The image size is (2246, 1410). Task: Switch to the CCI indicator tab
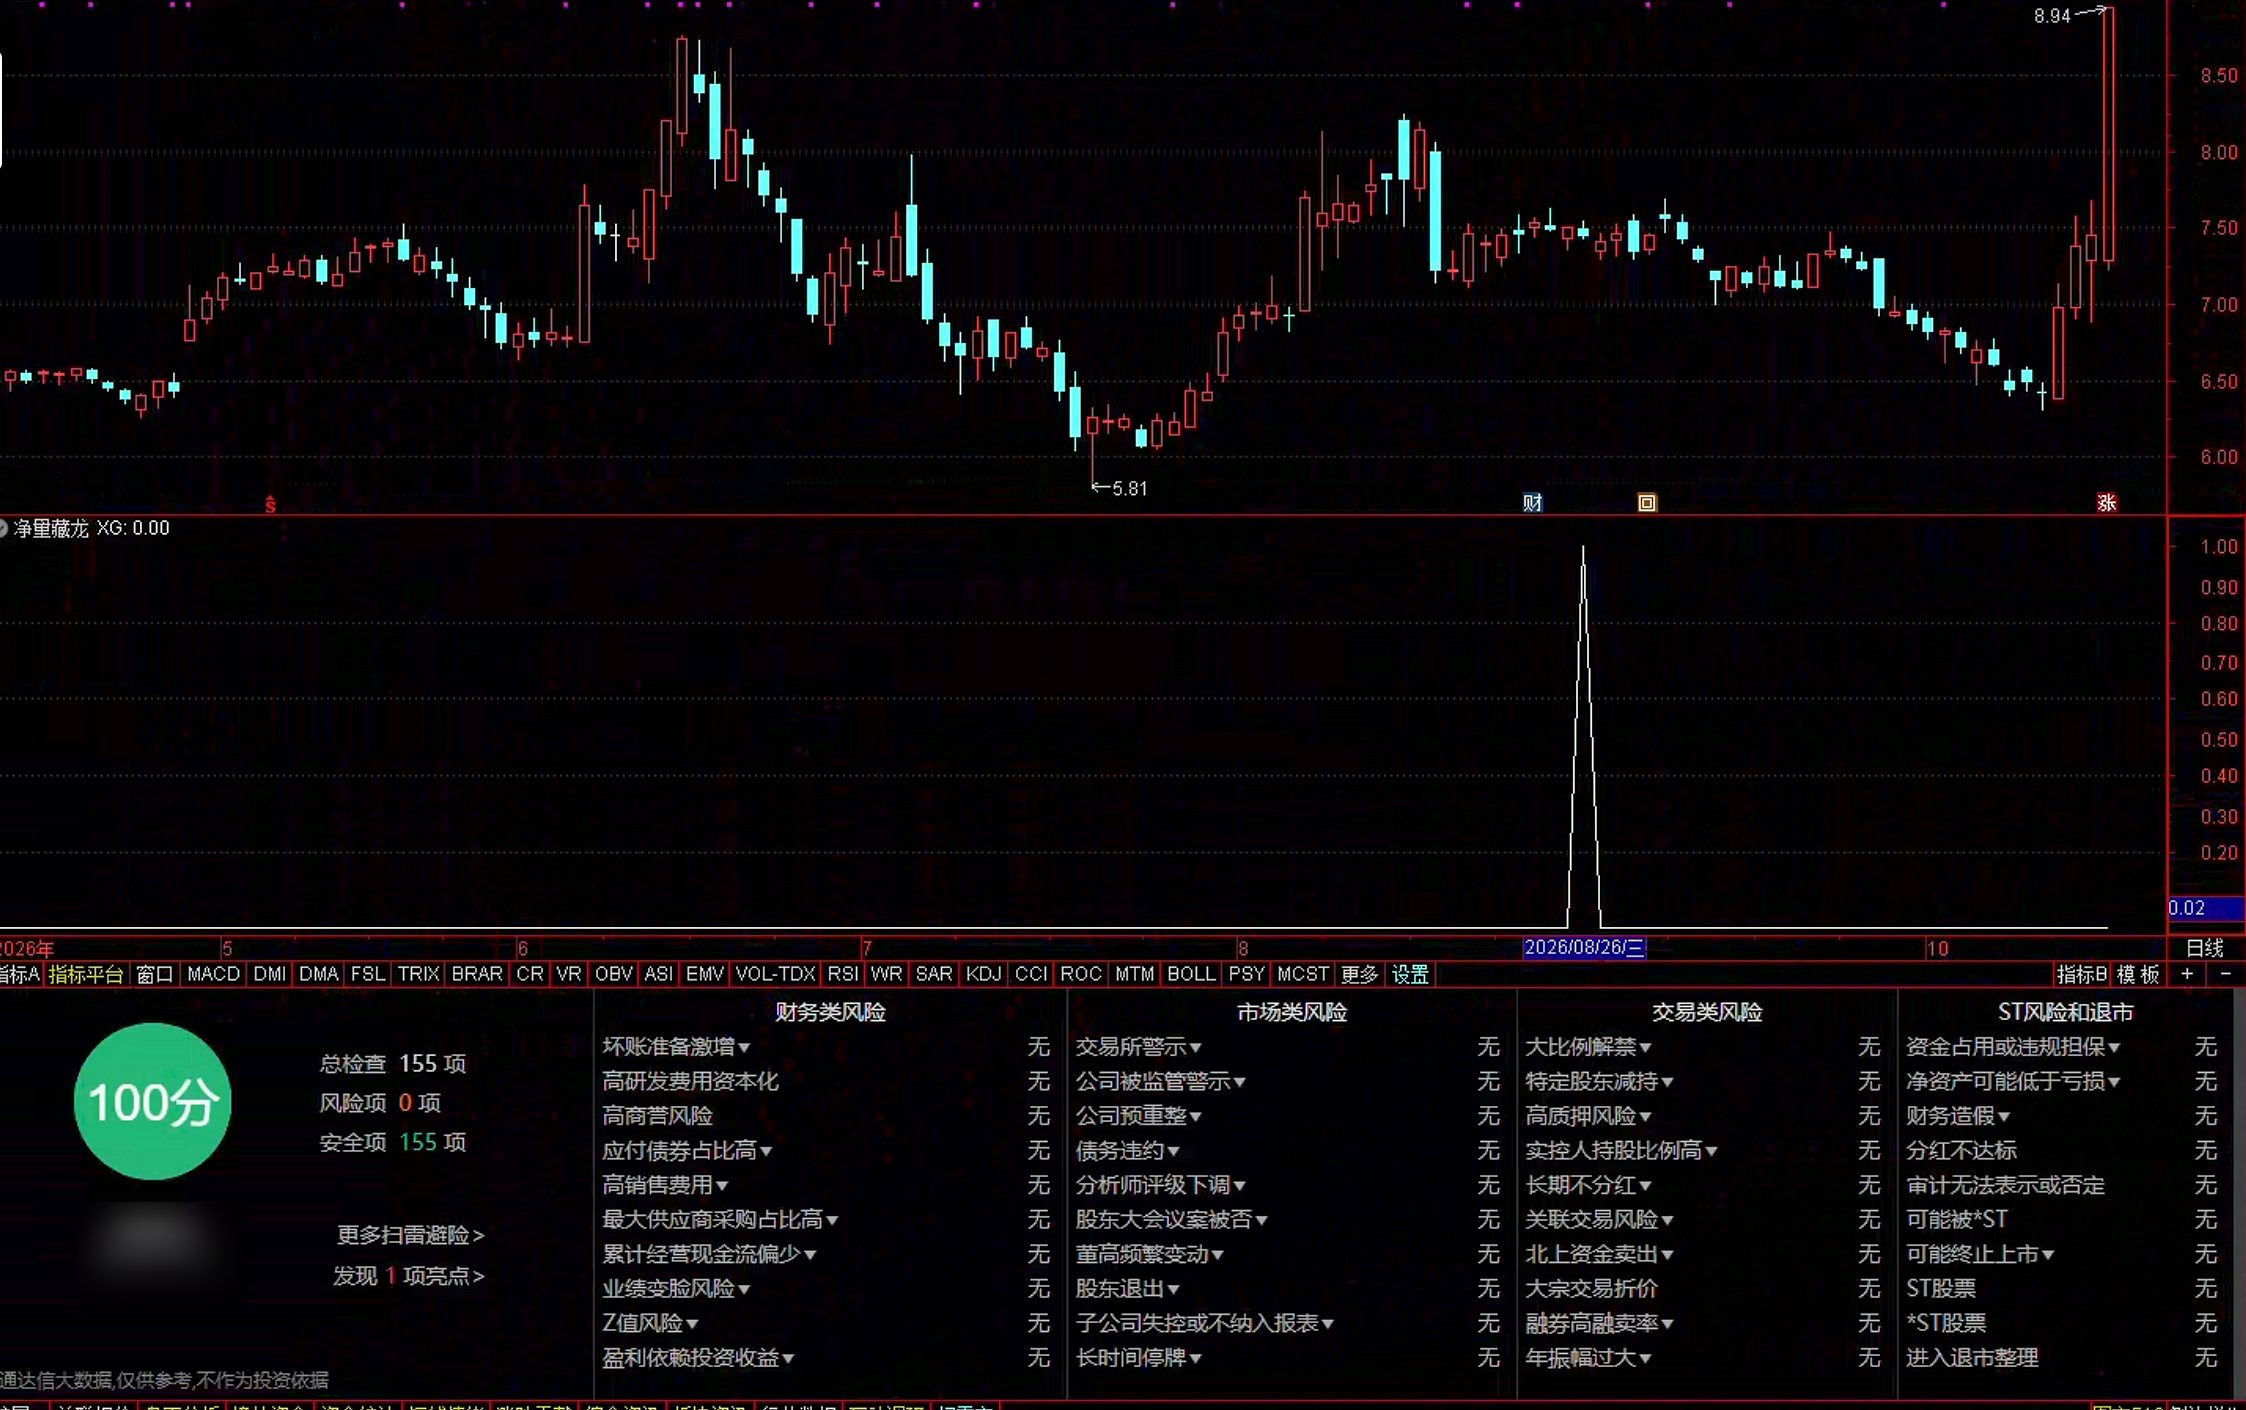(x=1031, y=974)
